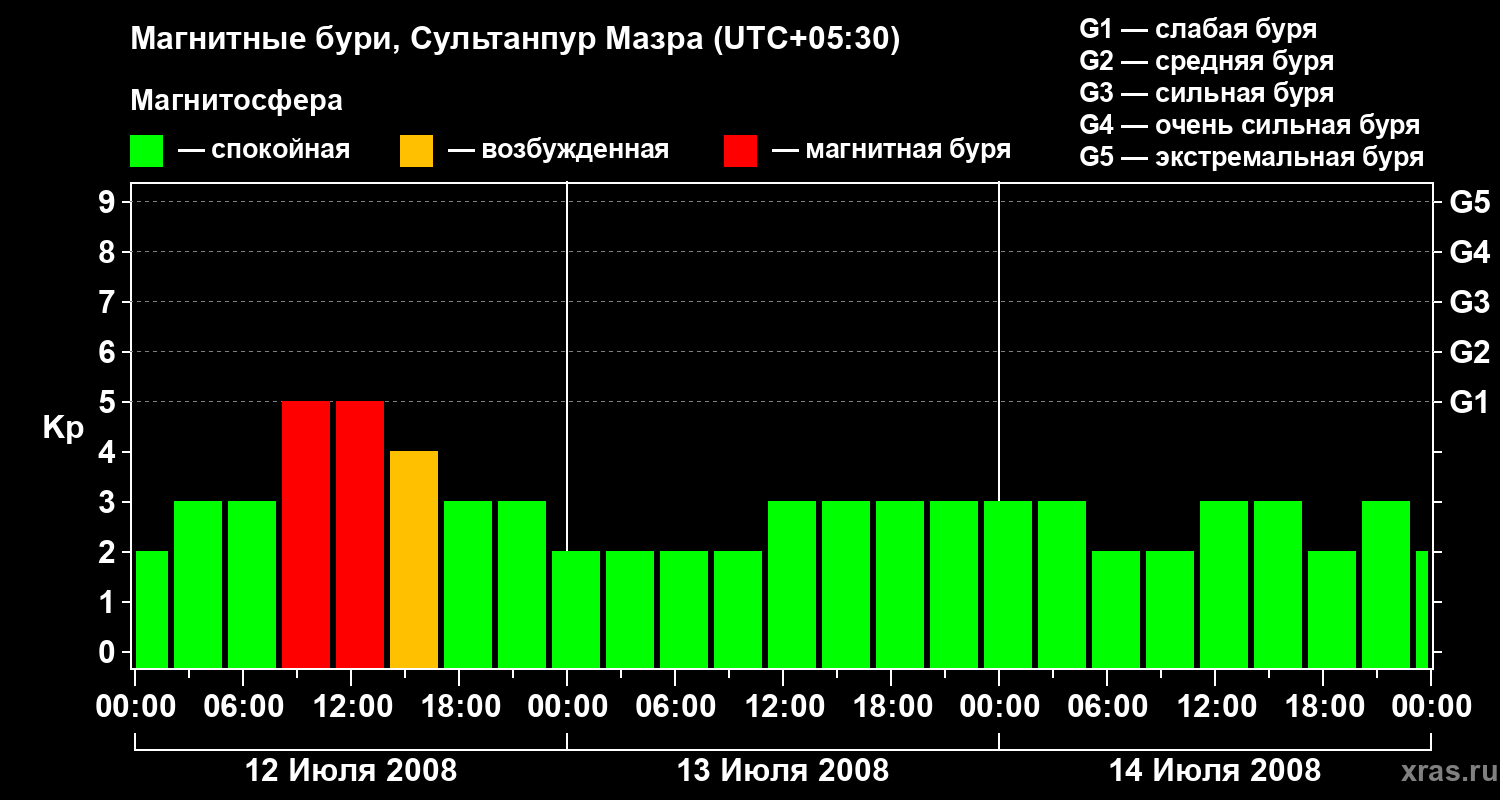Click the red 'магнитная буря' legend swatch
This screenshot has height=800, width=1500.
click(x=740, y=151)
